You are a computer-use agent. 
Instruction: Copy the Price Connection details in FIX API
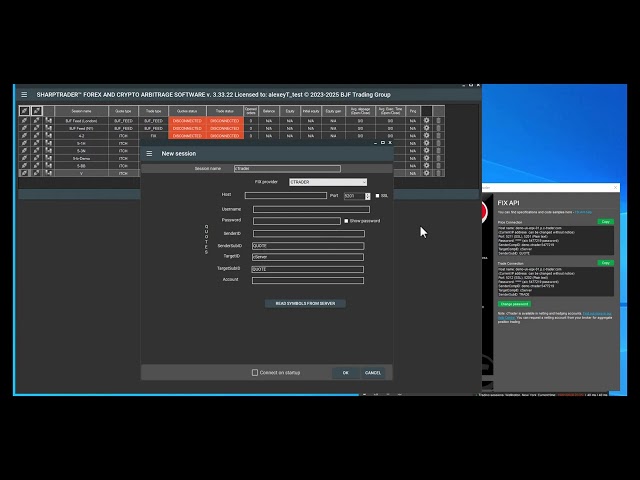click(x=606, y=222)
